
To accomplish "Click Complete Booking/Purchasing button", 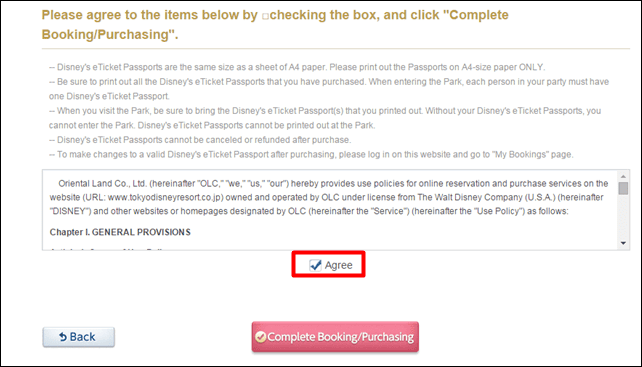I will point(335,337).
